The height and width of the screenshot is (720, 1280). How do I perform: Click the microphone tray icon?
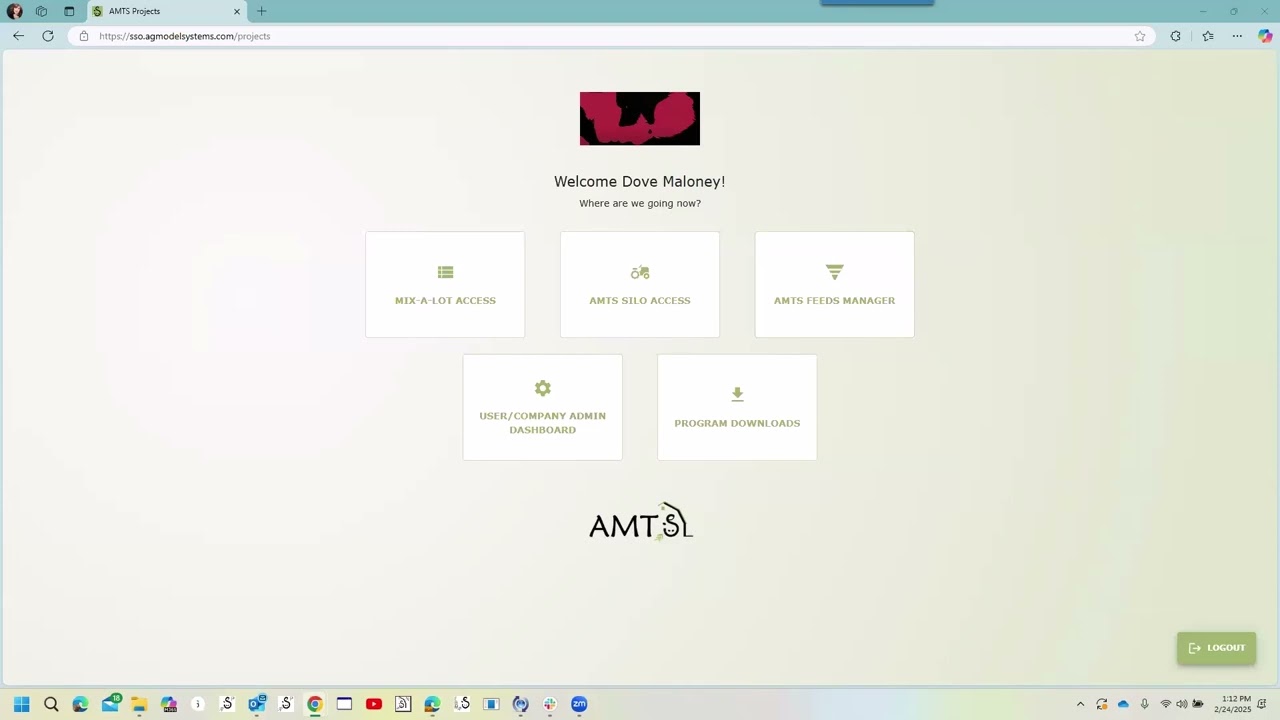click(1144, 704)
